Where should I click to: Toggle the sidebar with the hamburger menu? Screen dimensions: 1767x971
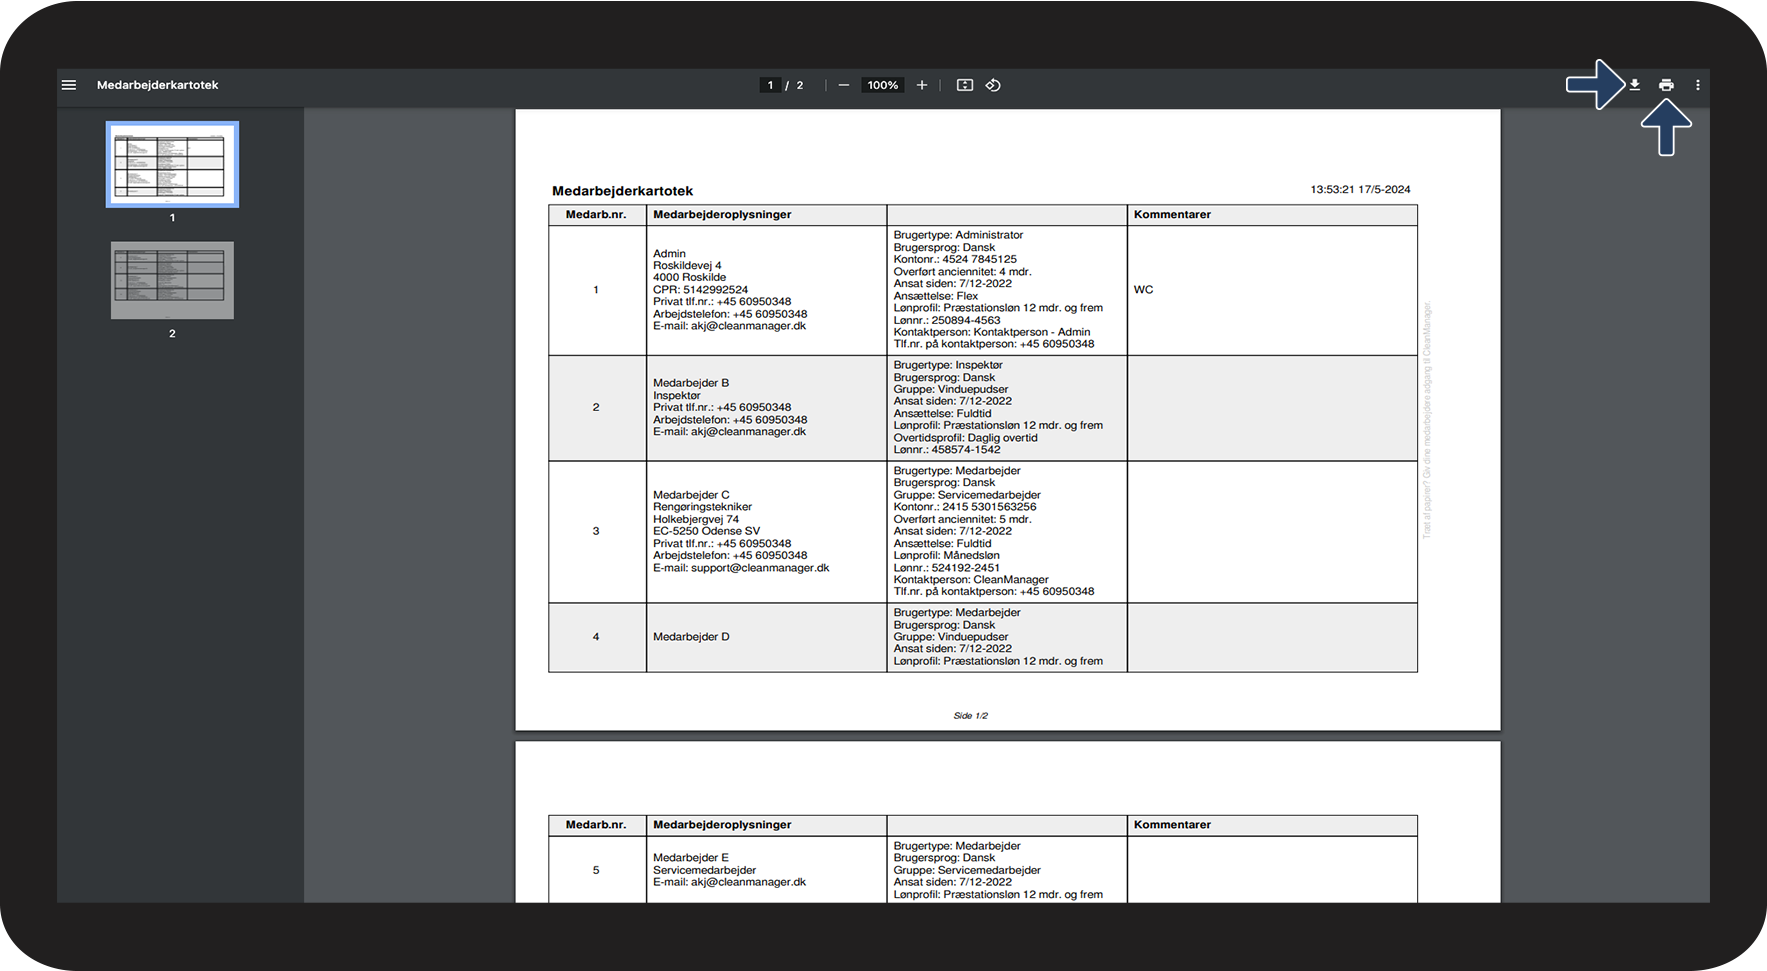(x=69, y=85)
